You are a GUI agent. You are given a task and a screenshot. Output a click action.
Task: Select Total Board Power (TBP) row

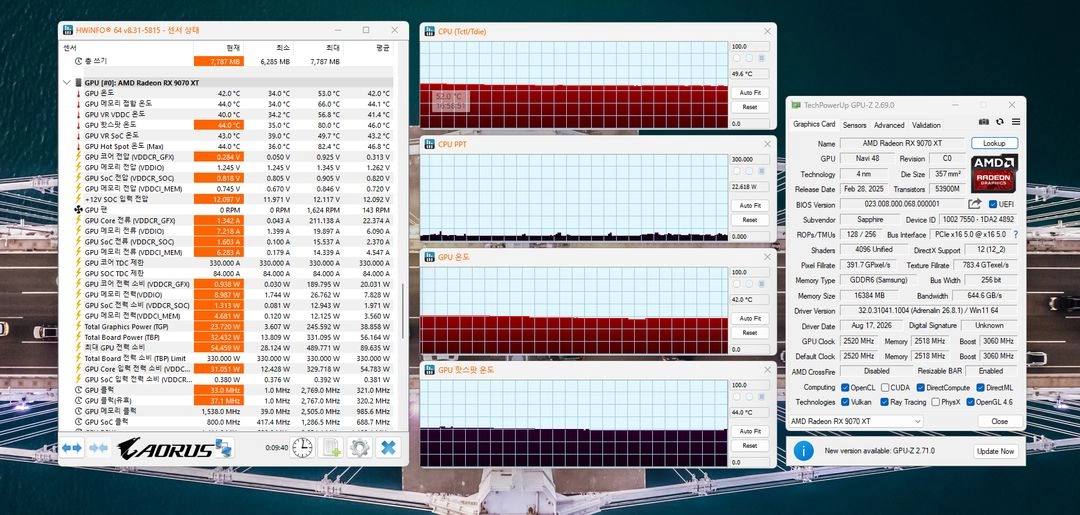pos(233,337)
